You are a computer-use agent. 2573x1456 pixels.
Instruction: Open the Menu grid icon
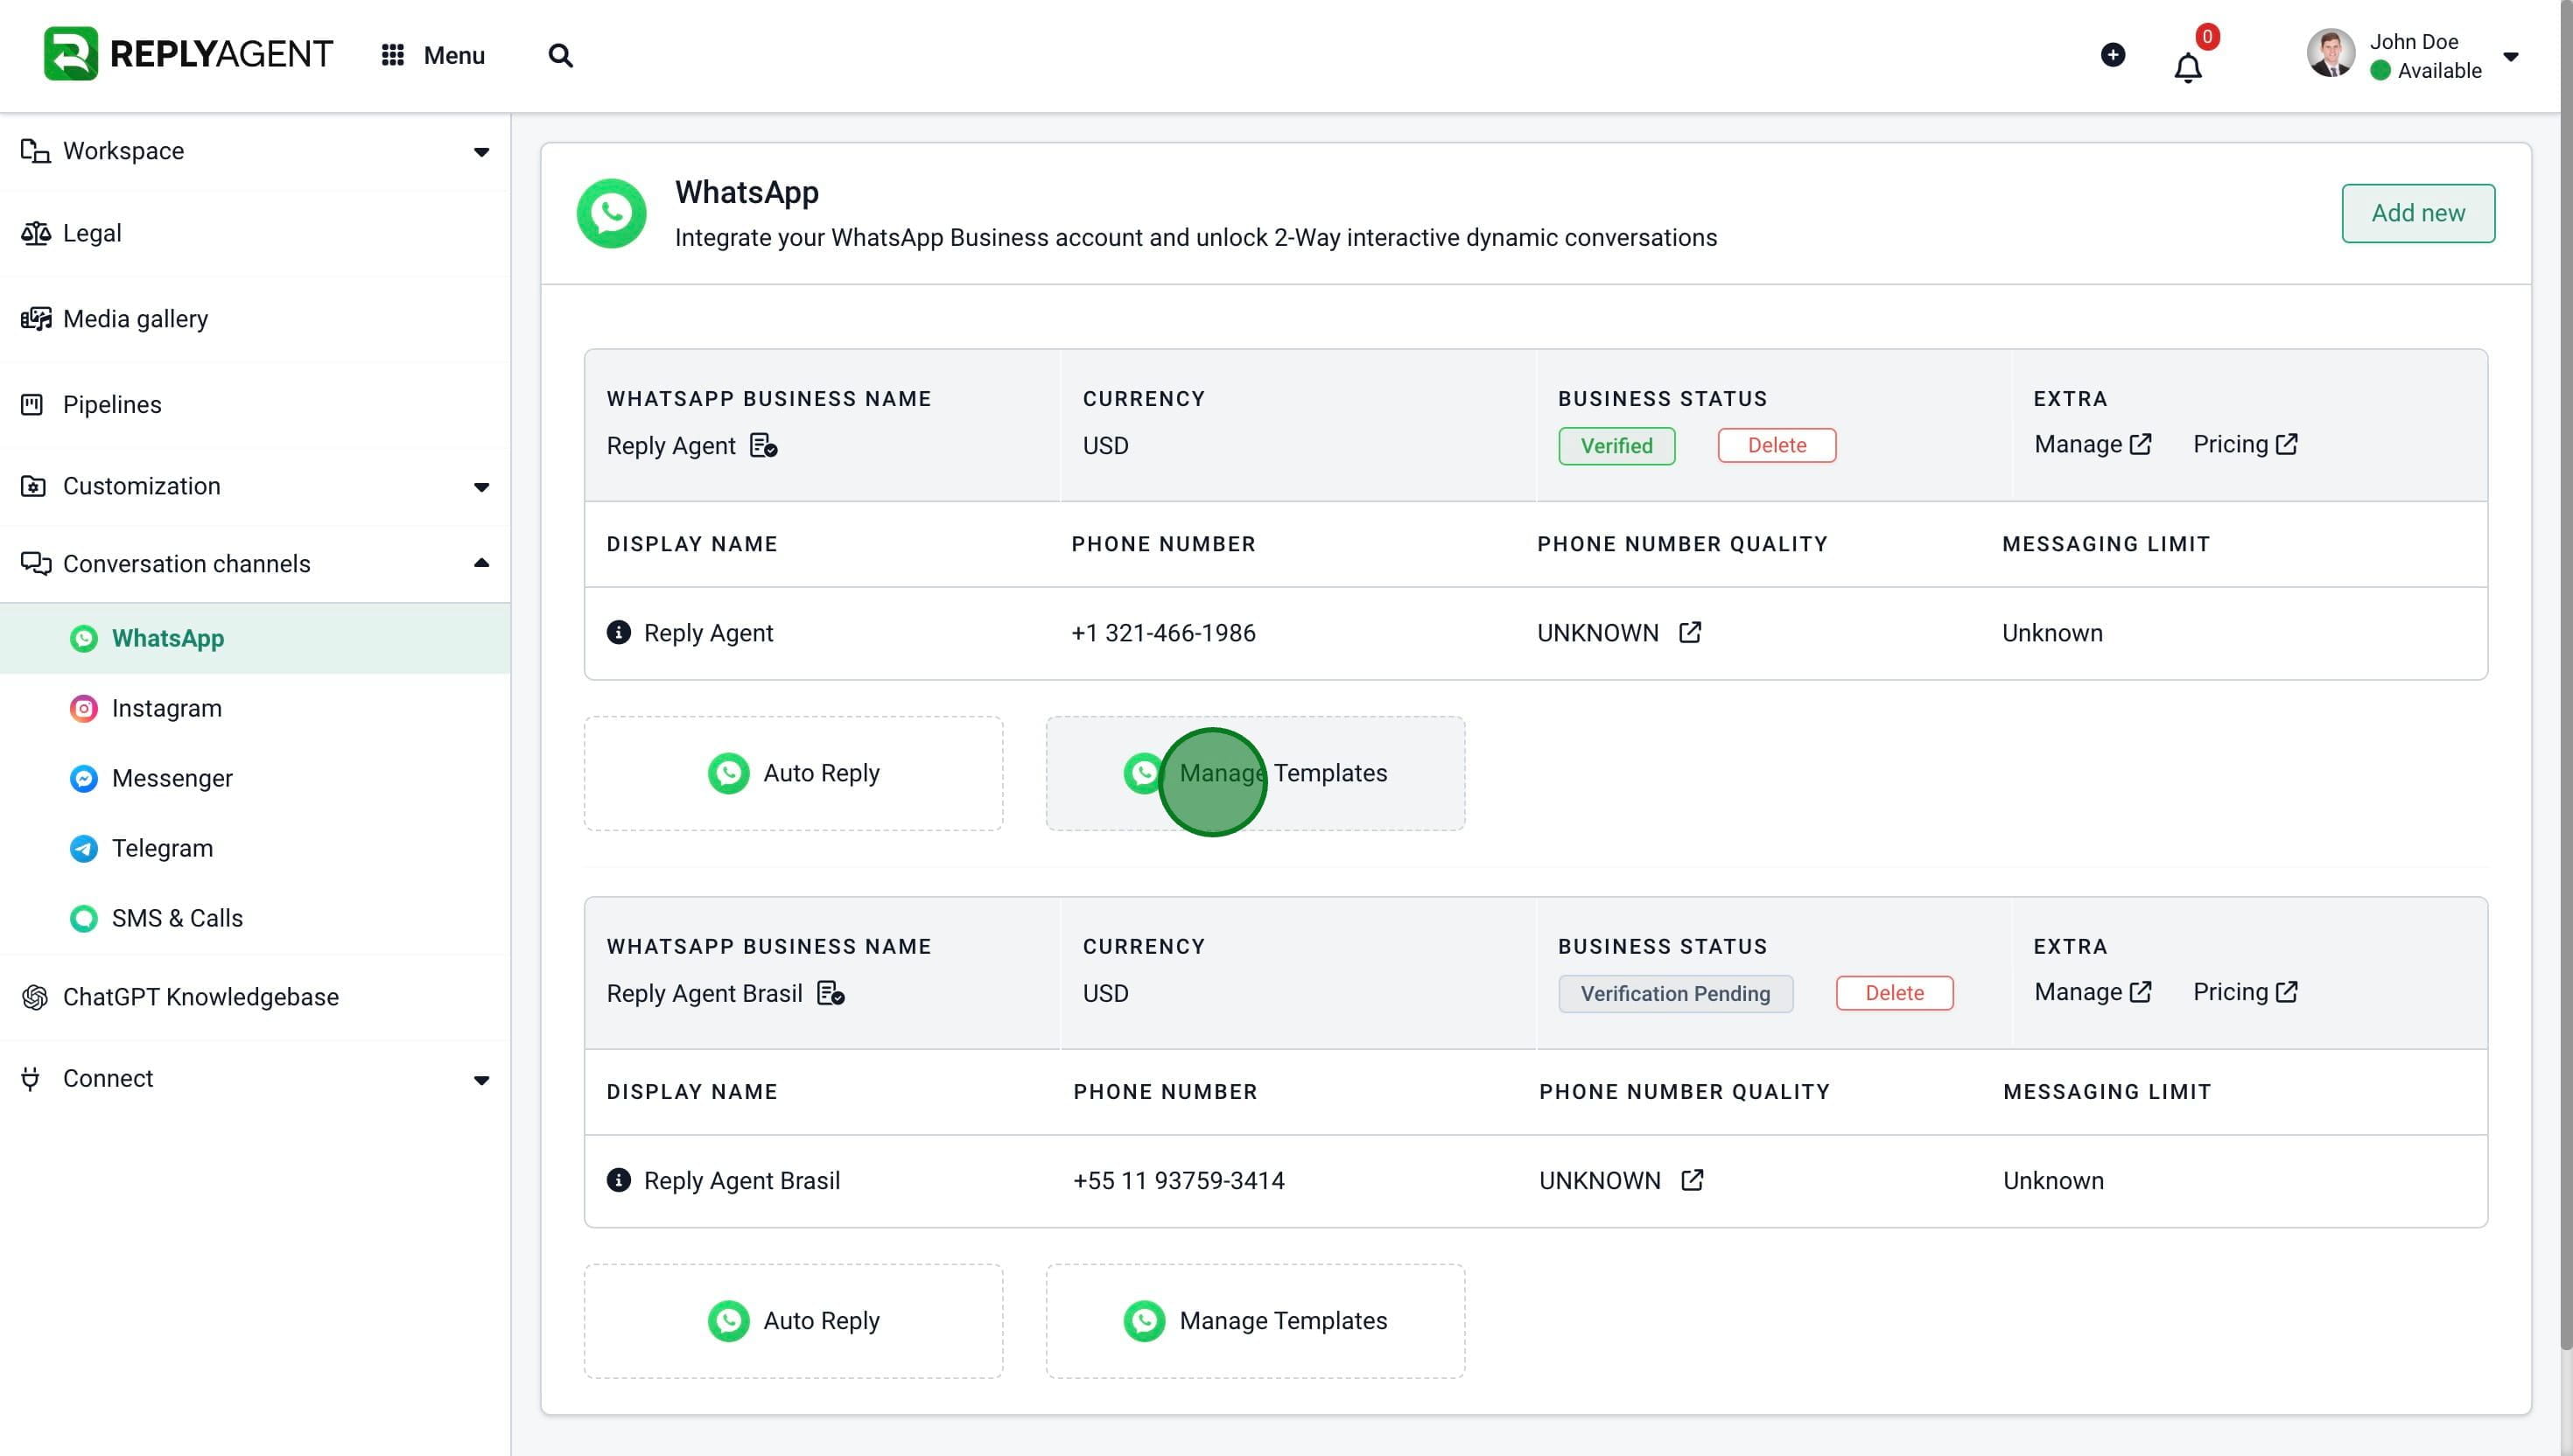coord(393,55)
